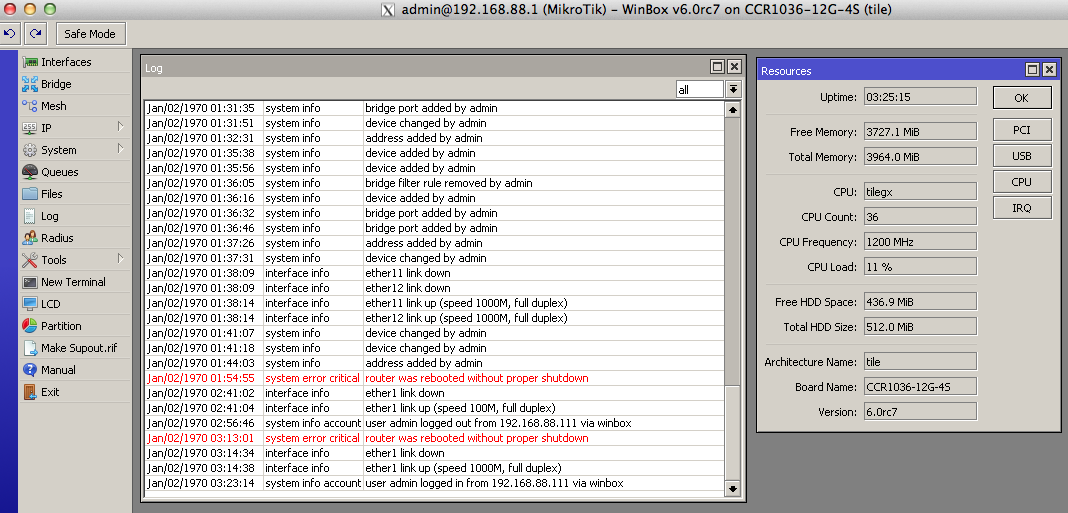The height and width of the screenshot is (513, 1068).
Task: Open the Files folder icon
Action: 30,193
